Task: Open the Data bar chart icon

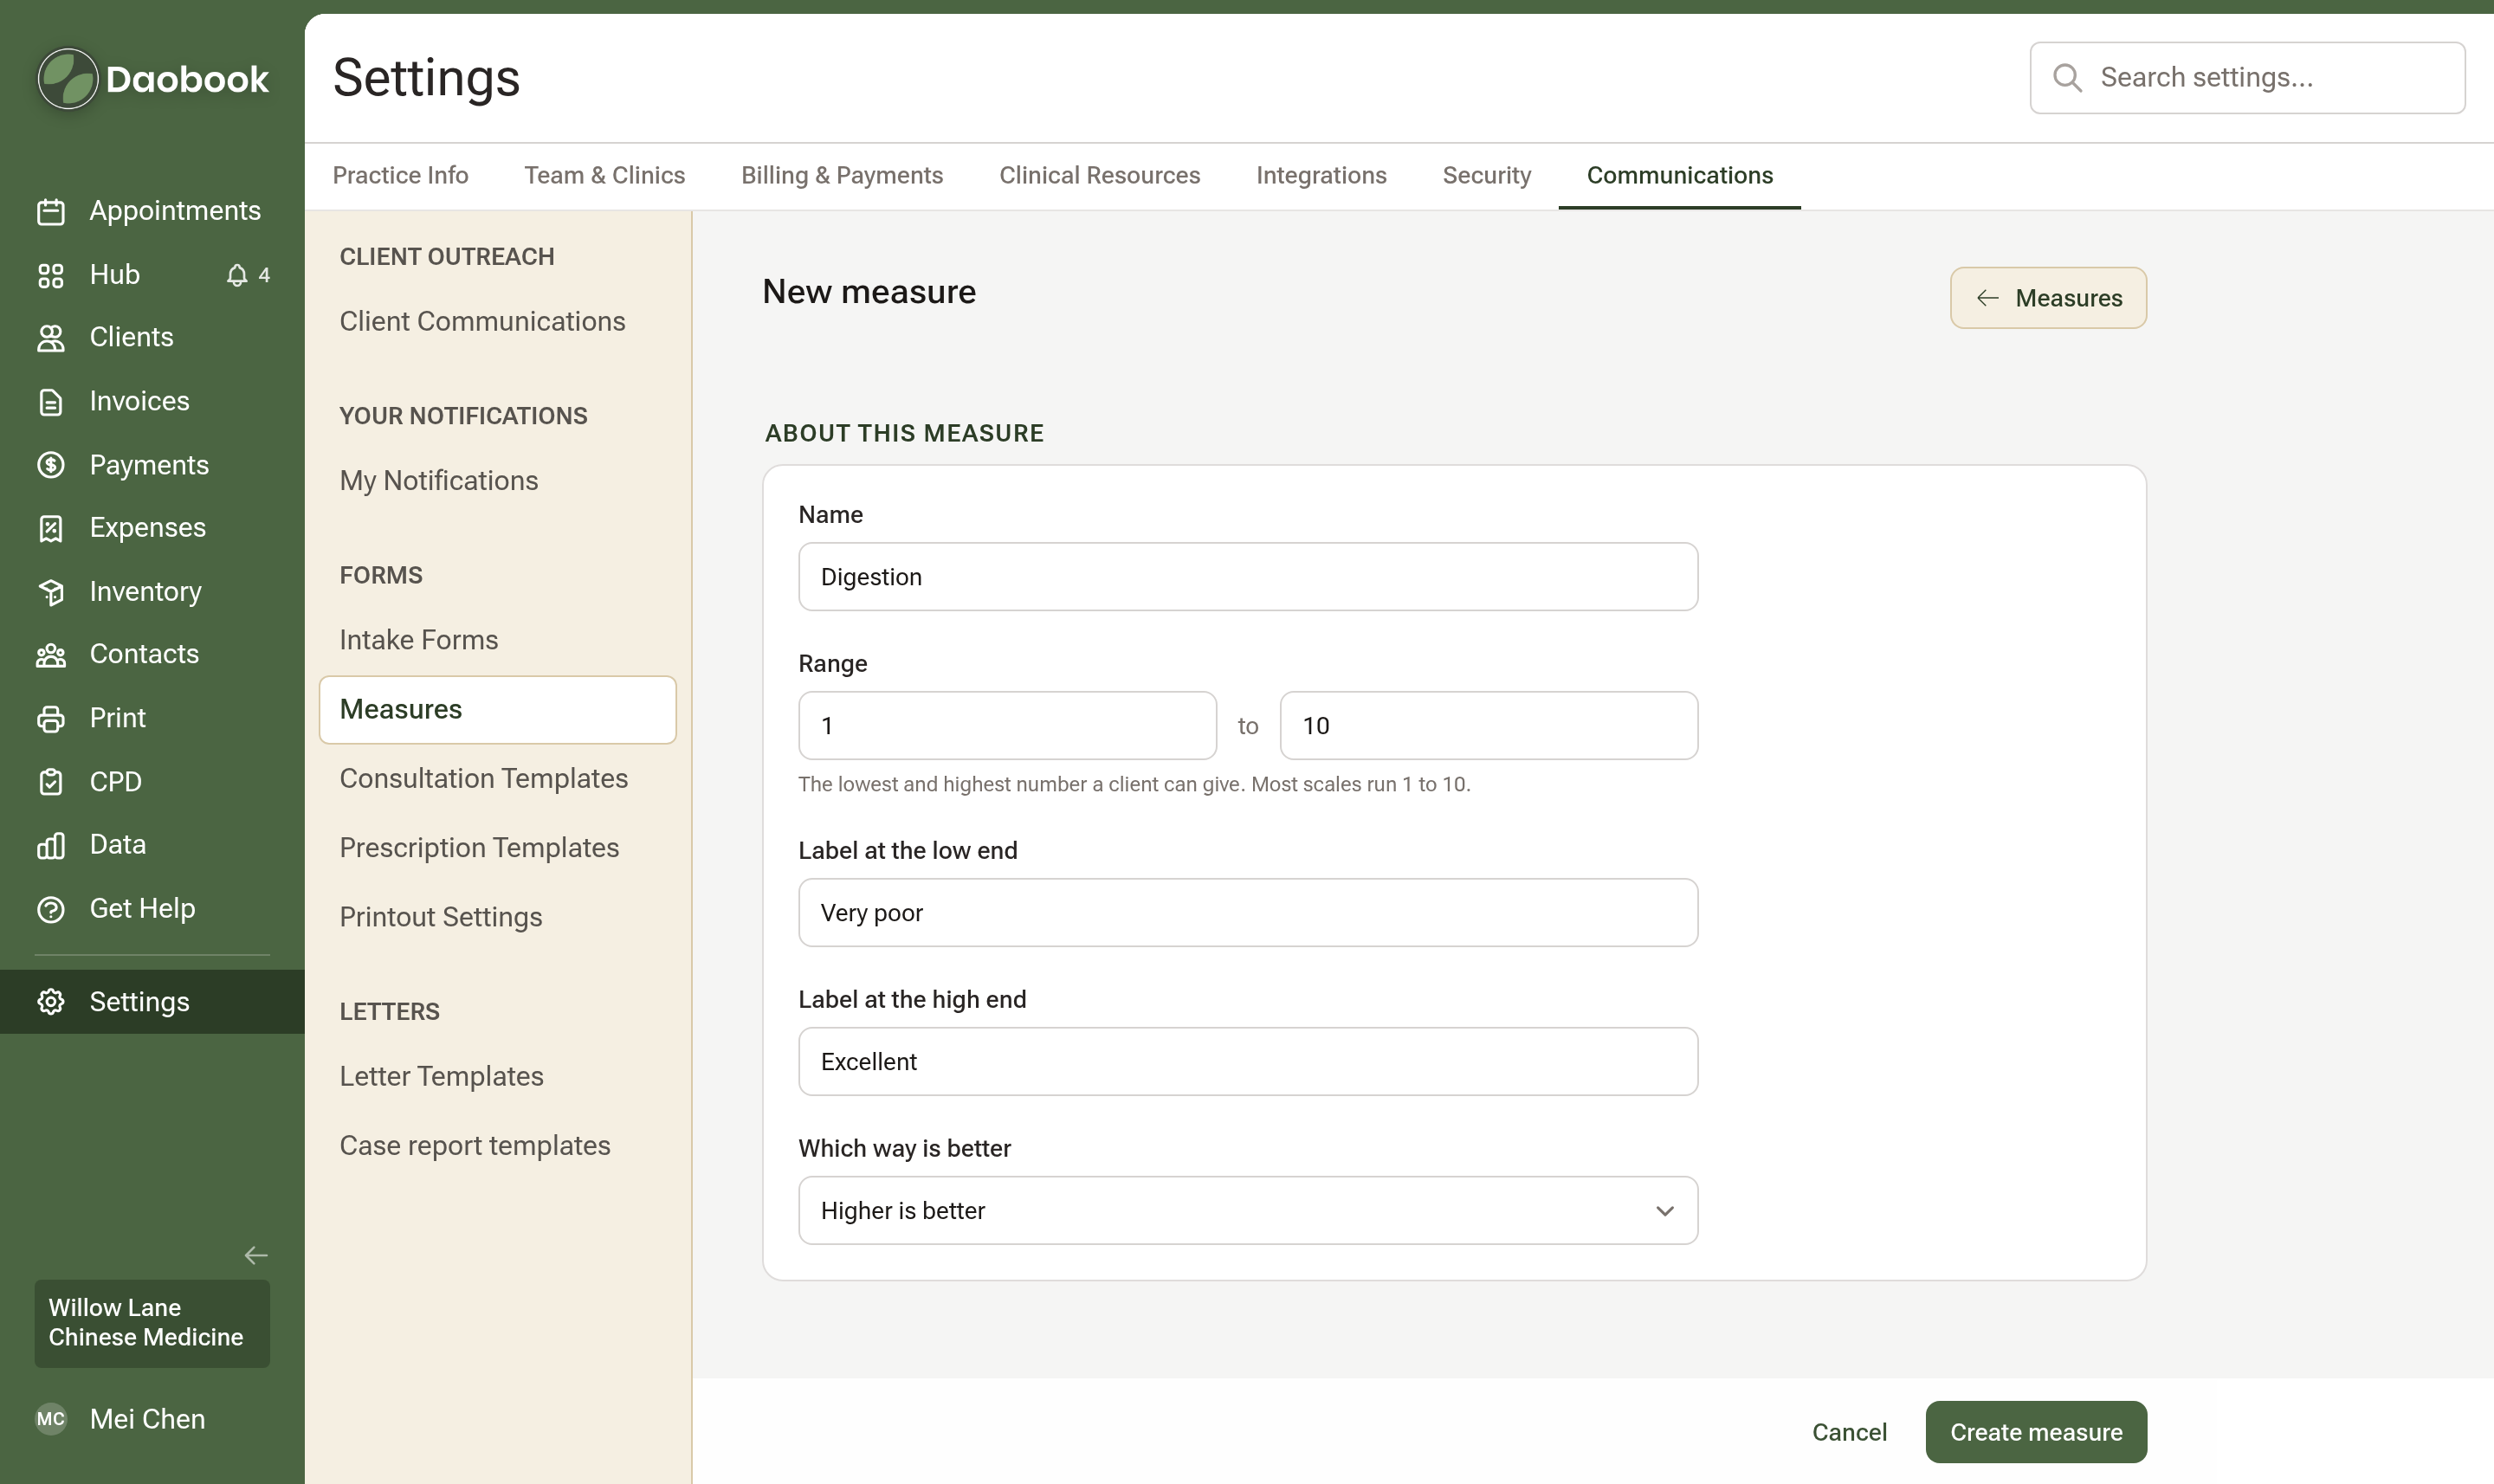Action: point(51,845)
